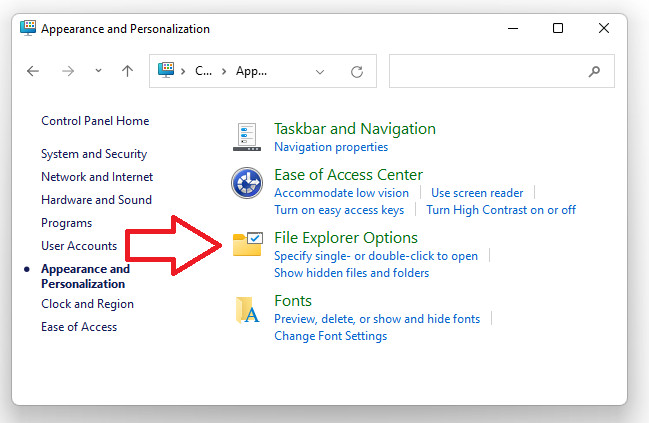Select Hardware and Sound category
This screenshot has height=423, width=649.
coord(96,200)
